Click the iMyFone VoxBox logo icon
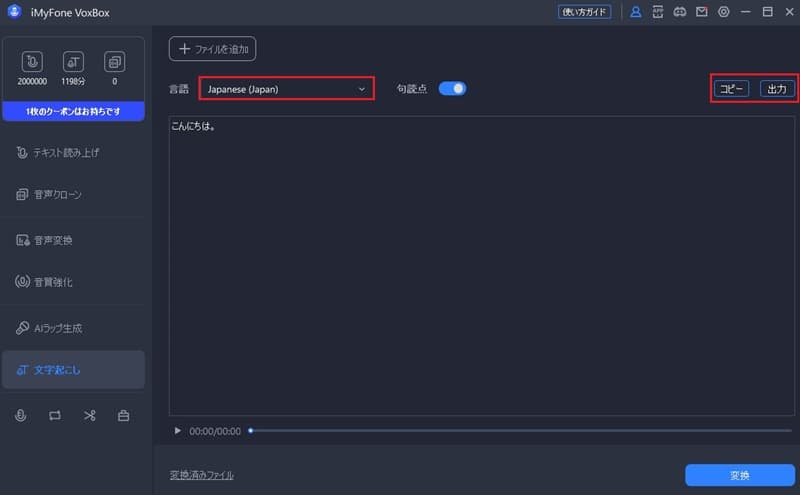Screen dimensions: 800x495 click(x=14, y=11)
